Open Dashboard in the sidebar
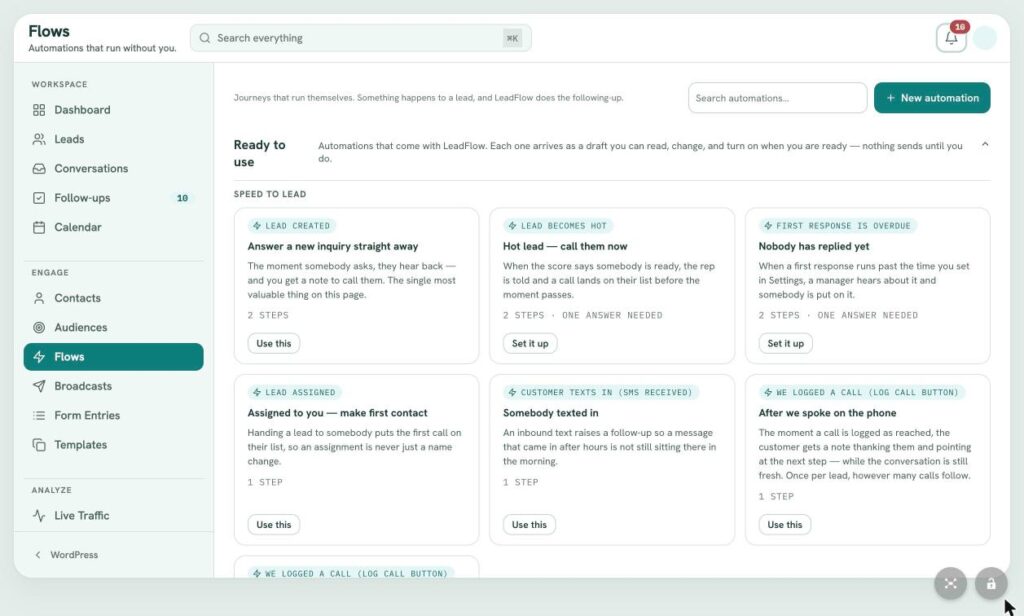1024x616 pixels. pyautogui.click(x=113, y=110)
